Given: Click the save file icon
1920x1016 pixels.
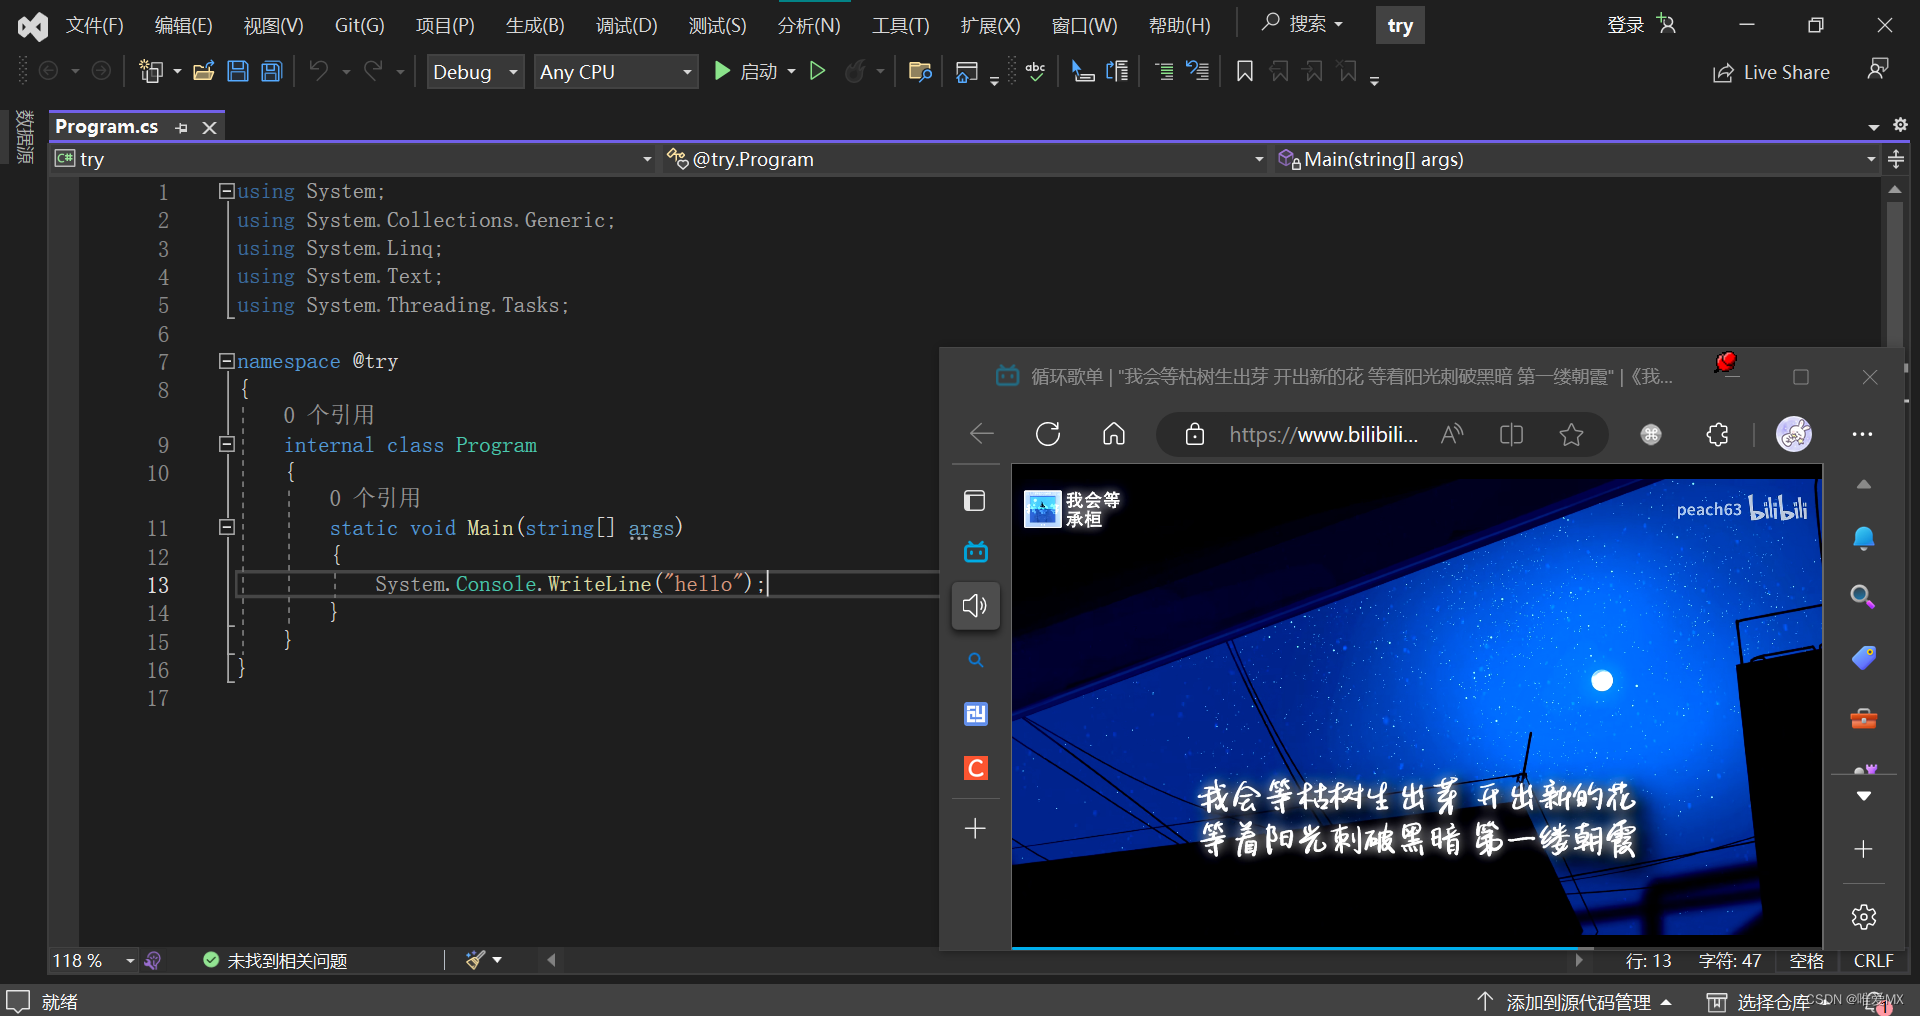Looking at the screenshot, I should (x=238, y=71).
